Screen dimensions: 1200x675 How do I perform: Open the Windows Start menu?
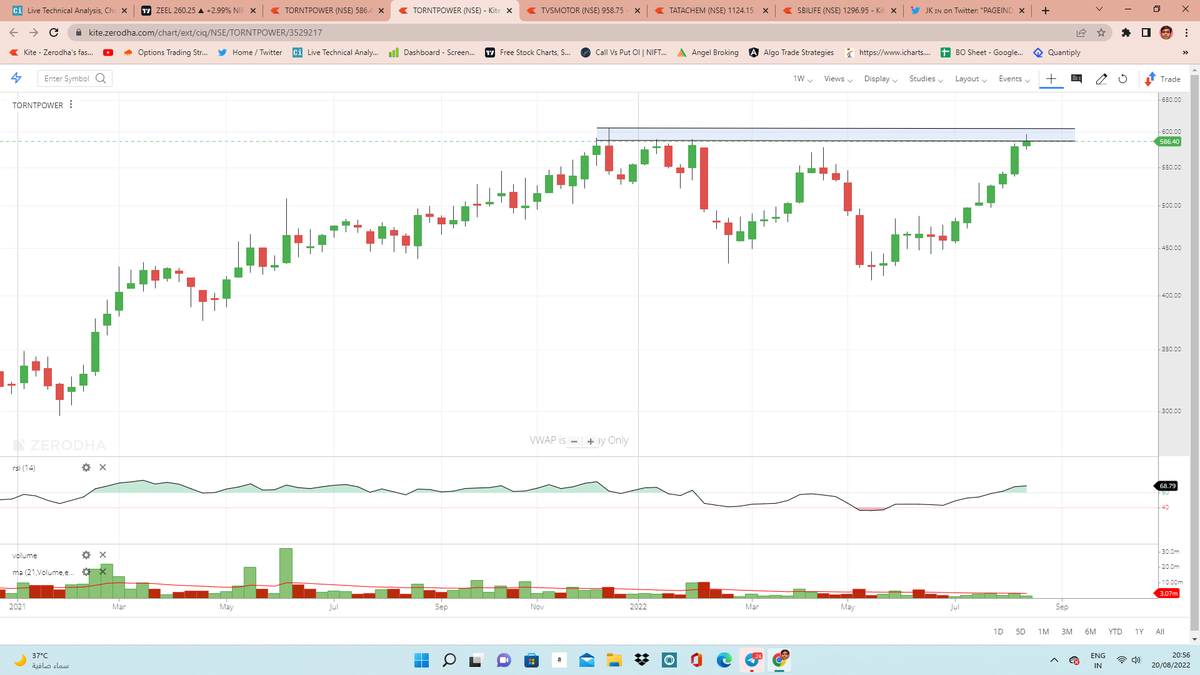[420, 659]
